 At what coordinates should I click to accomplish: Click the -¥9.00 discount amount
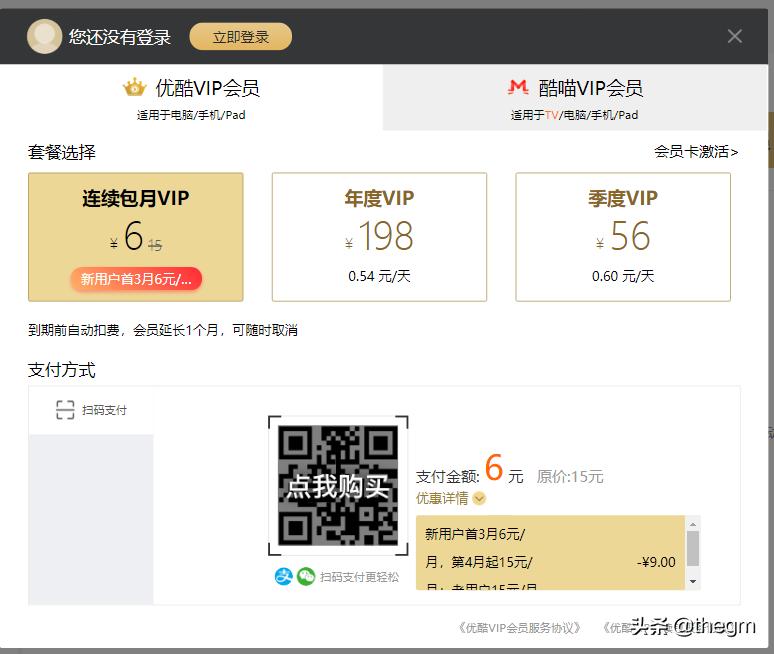[x=656, y=562]
